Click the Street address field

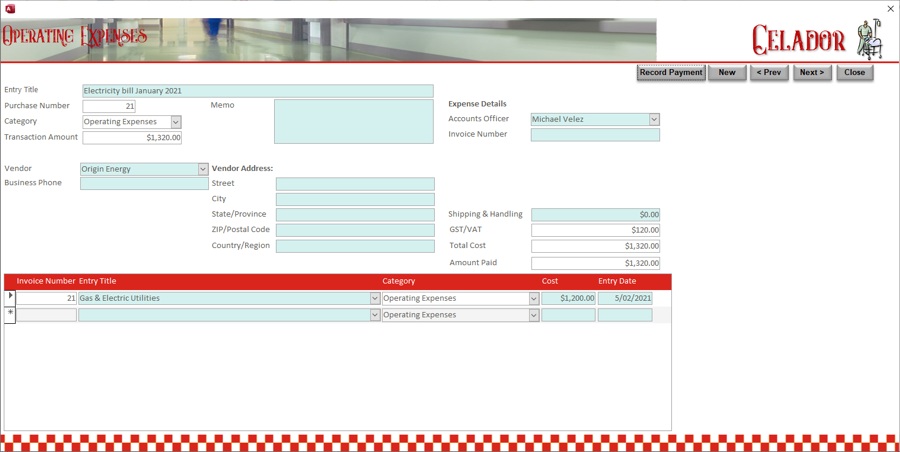coord(355,184)
